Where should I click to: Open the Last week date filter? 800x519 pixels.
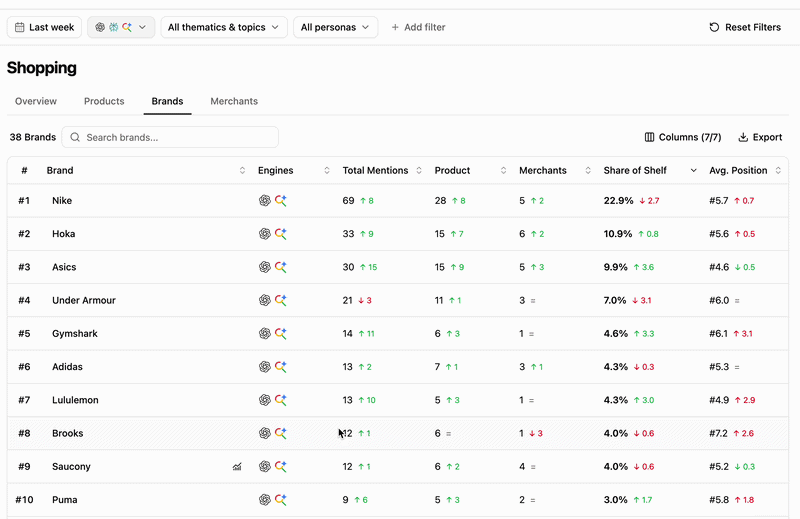44,27
